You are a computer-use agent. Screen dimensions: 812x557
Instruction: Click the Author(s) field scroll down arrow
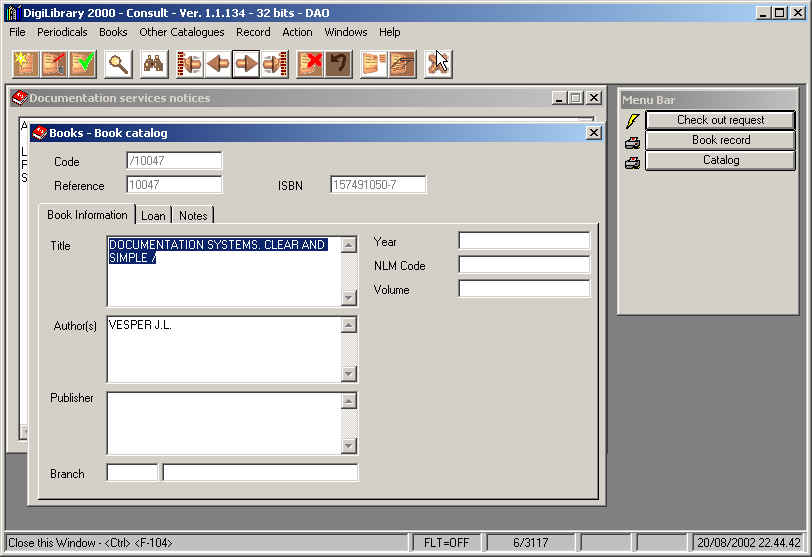349,373
